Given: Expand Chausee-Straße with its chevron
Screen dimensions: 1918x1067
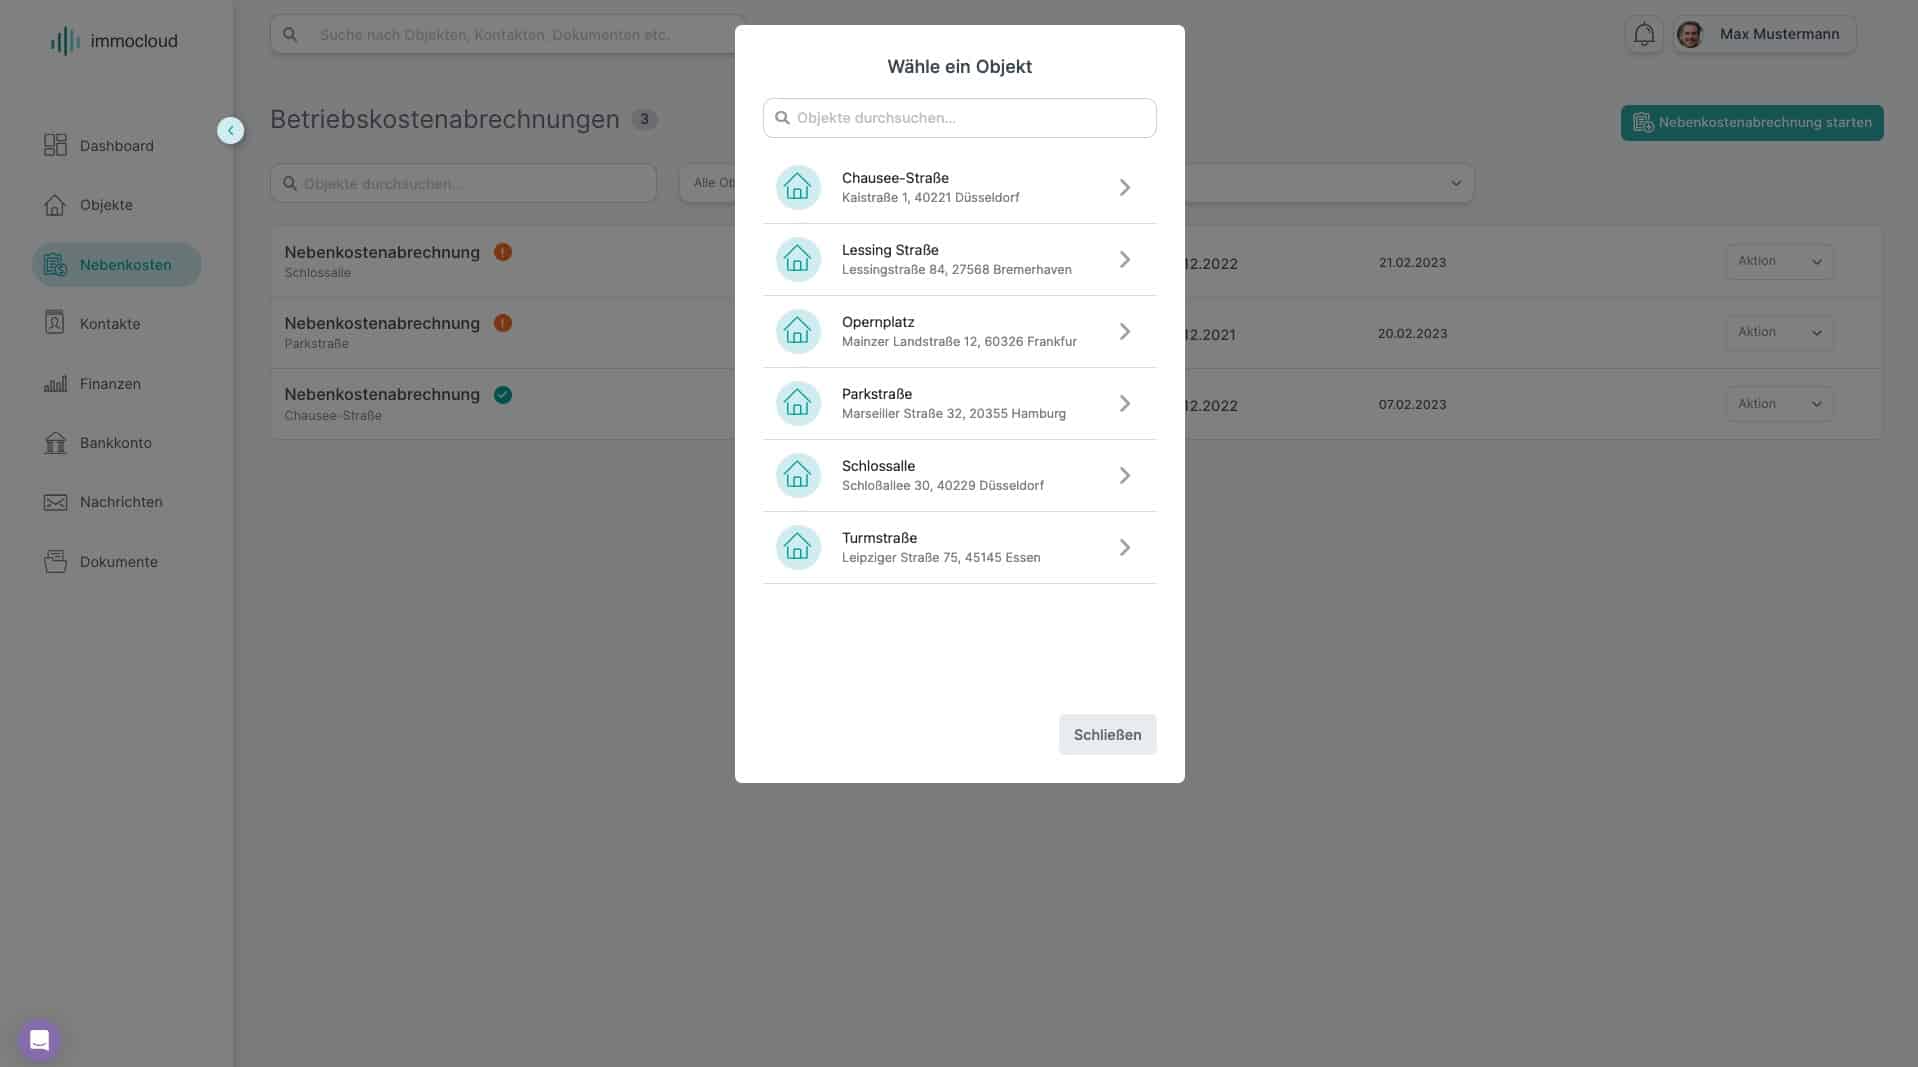Looking at the screenshot, I should 1125,188.
